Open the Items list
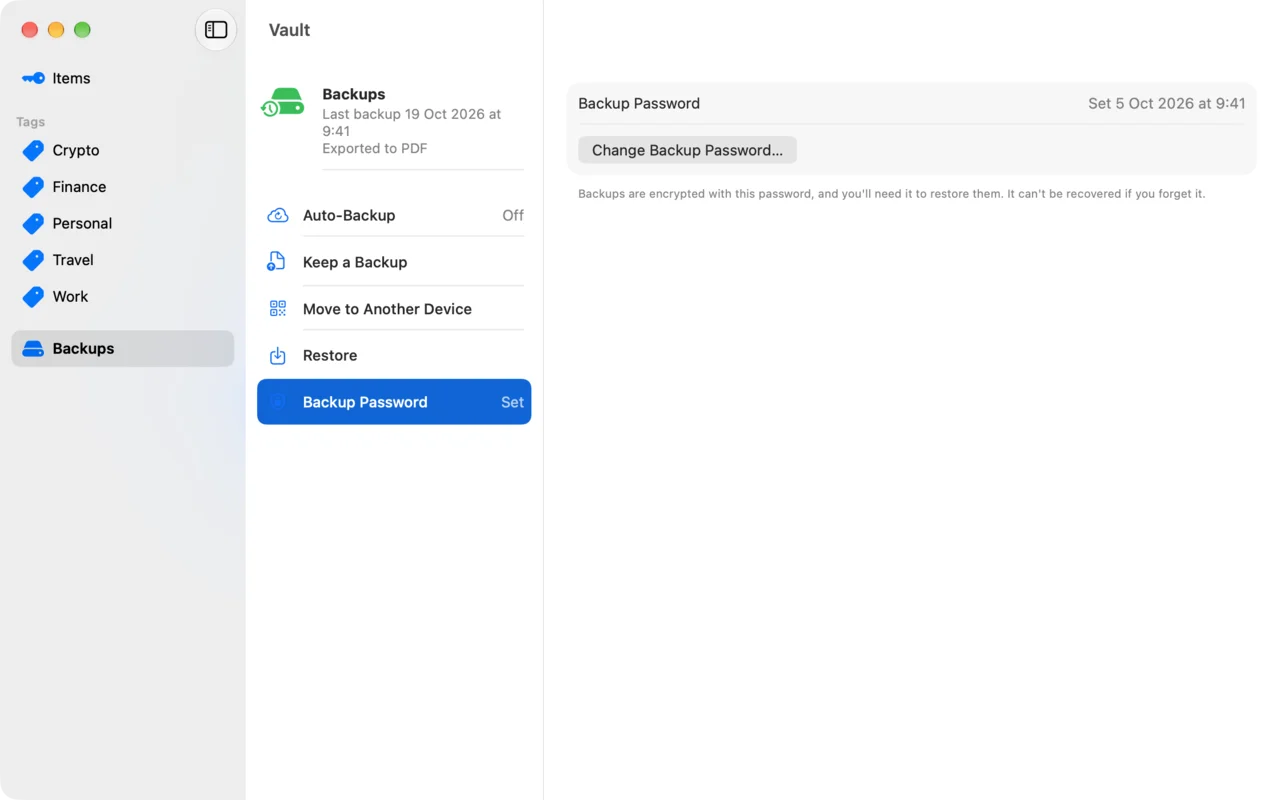Viewport: 1280px width, 800px height. (123, 78)
